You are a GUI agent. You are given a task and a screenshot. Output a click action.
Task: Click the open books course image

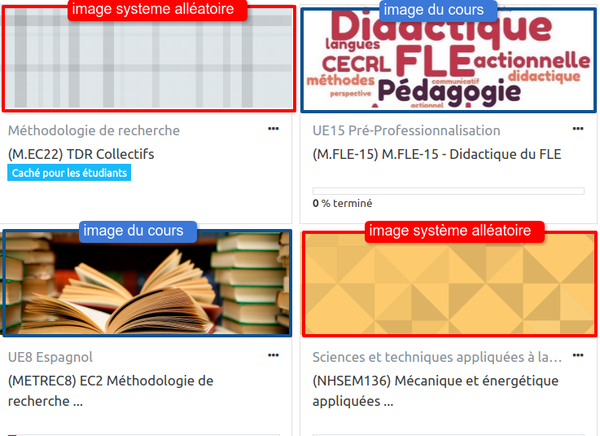(147, 283)
